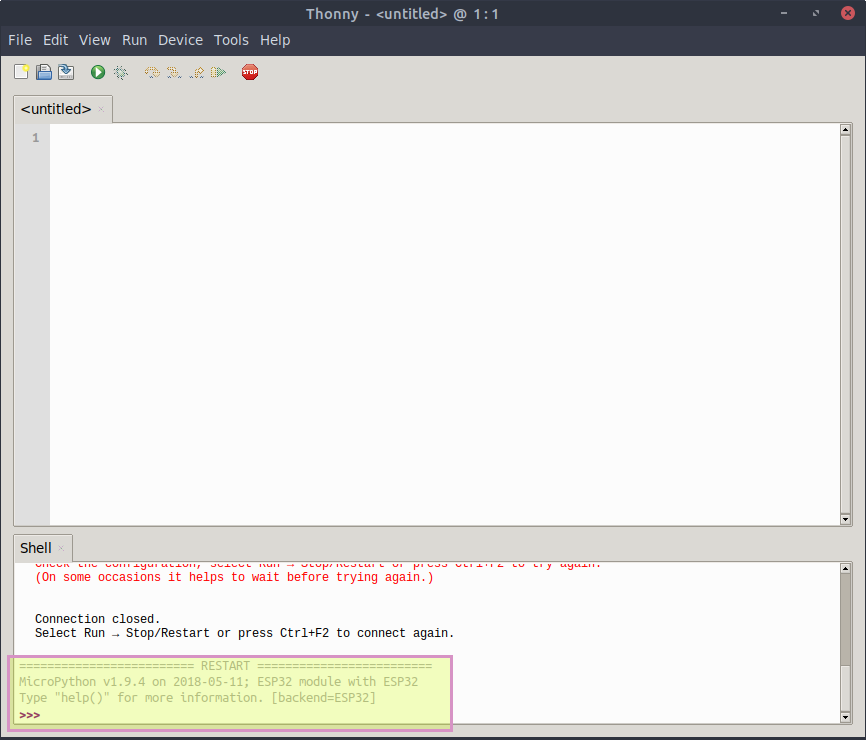The width and height of the screenshot is (866, 740).
Task: Click line number 1 in the gutter
Action: pyautogui.click(x=35, y=138)
